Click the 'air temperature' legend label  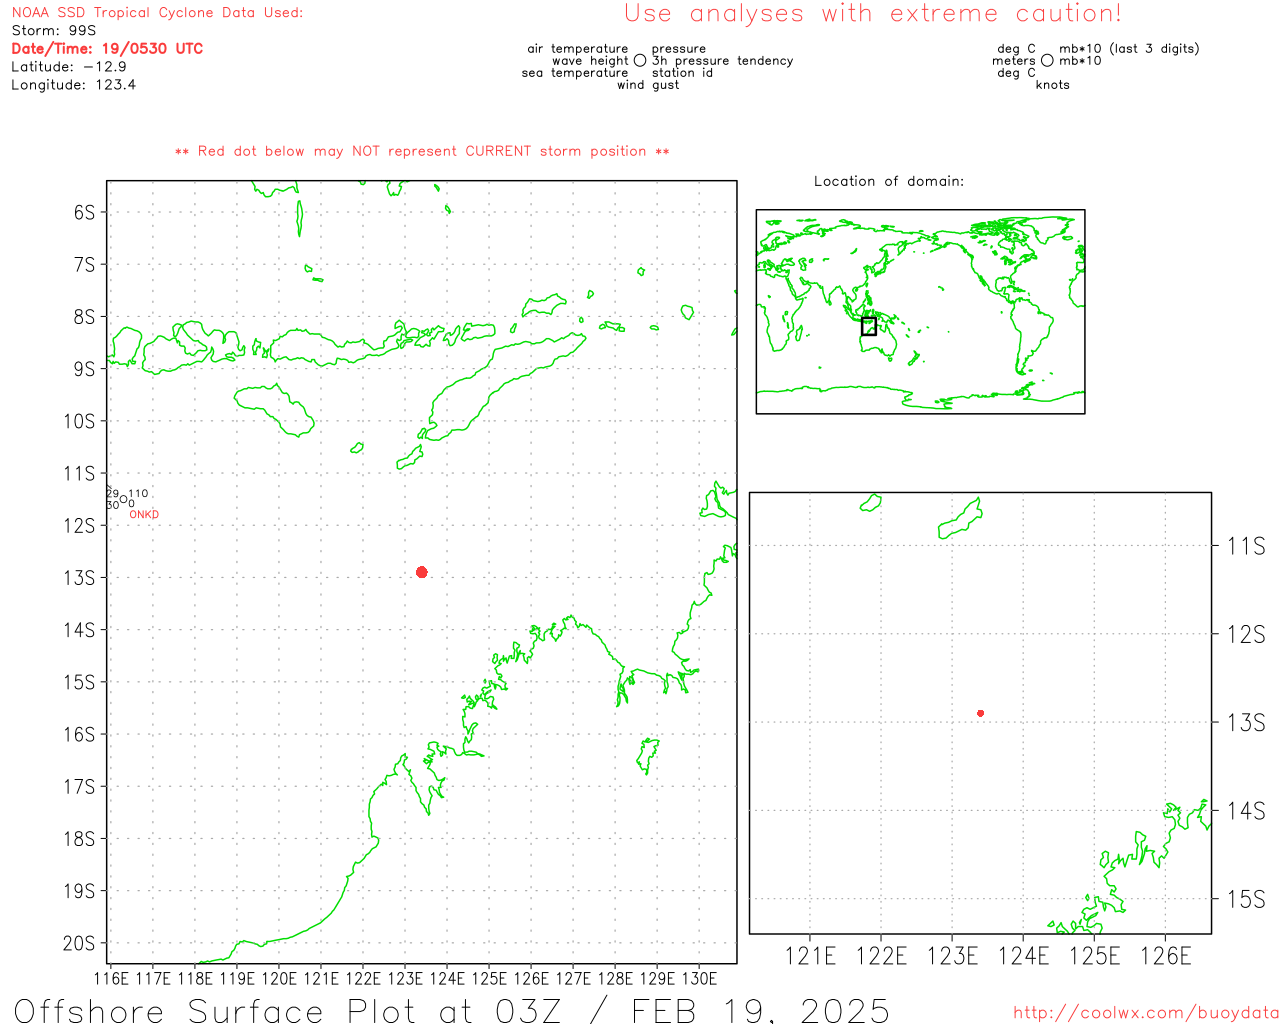point(578,49)
